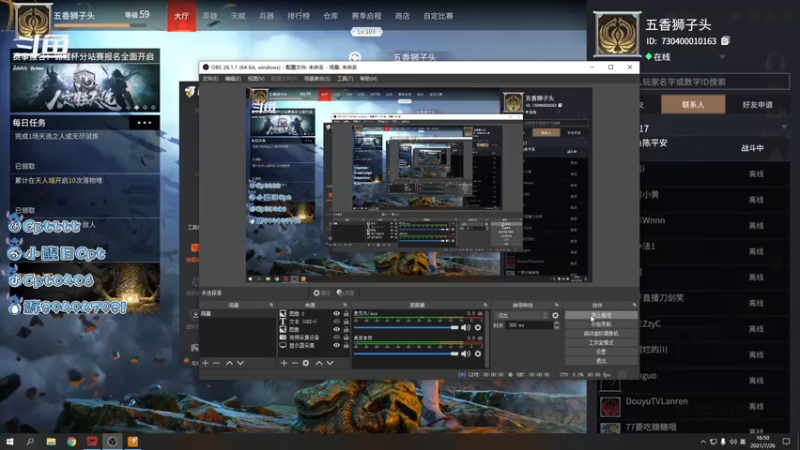800x450 pixels.
Task: Mute the 桌面音频 speaker icon
Action: tap(466, 354)
